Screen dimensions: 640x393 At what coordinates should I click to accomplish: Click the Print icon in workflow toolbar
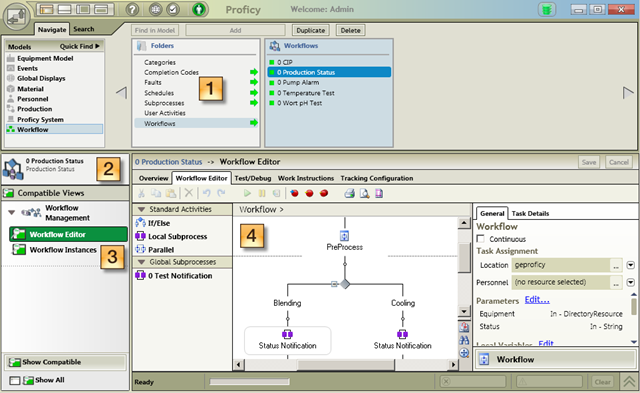pos(349,193)
